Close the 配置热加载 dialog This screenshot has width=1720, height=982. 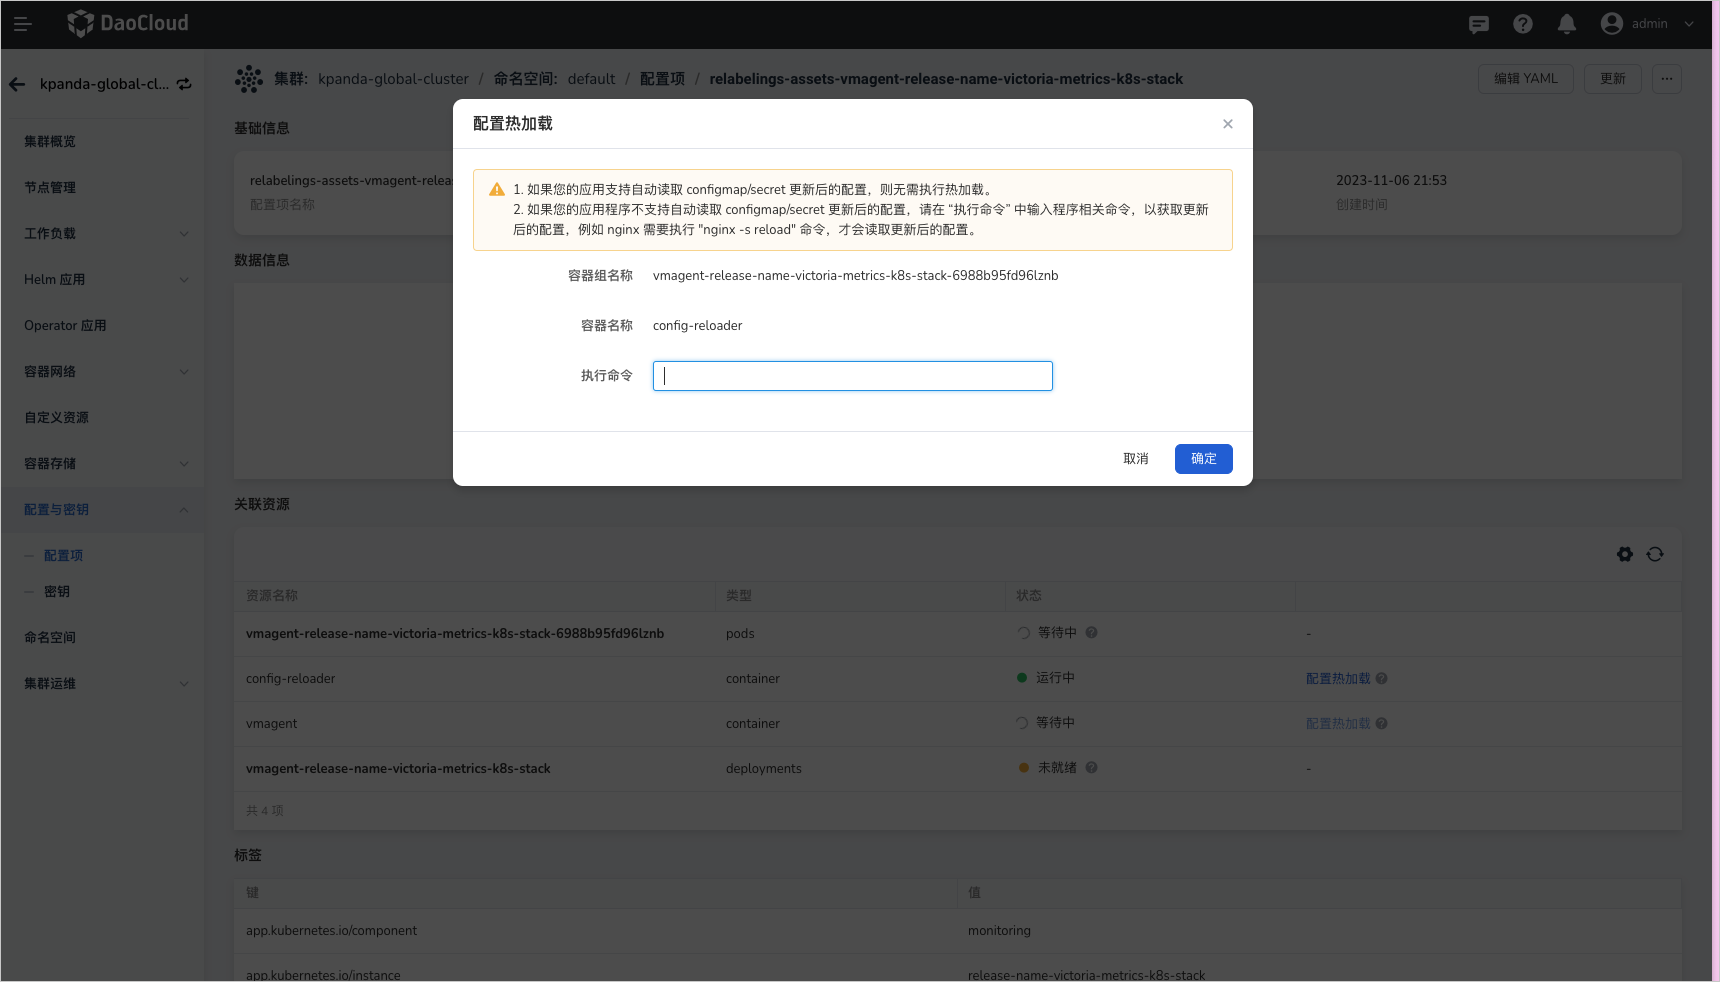[1228, 124]
